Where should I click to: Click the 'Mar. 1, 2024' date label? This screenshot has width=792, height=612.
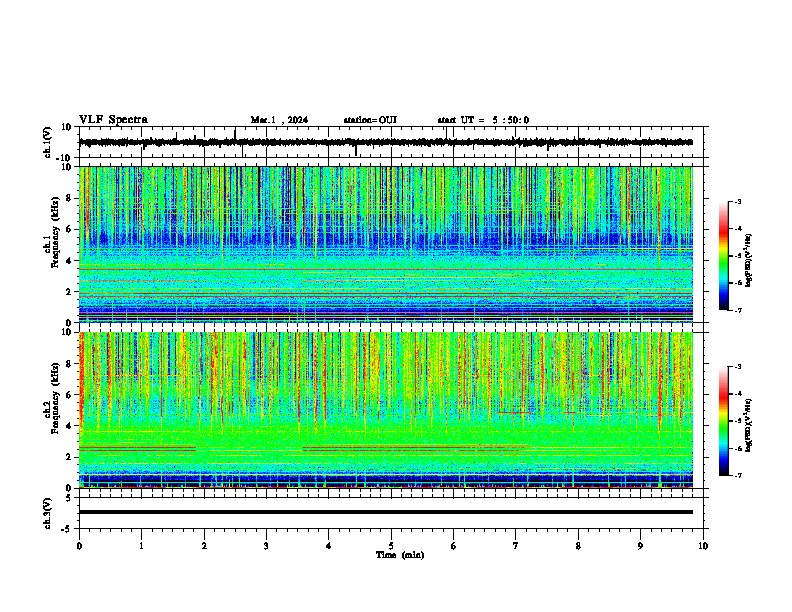point(279,120)
